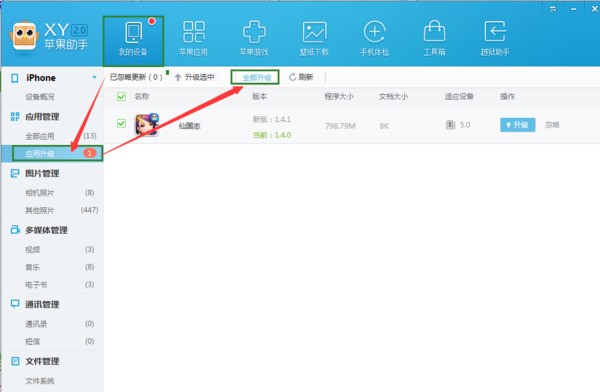Screen dimensions: 600x392
Task: Minimize the XY helper window
Action: (x=574, y=9)
